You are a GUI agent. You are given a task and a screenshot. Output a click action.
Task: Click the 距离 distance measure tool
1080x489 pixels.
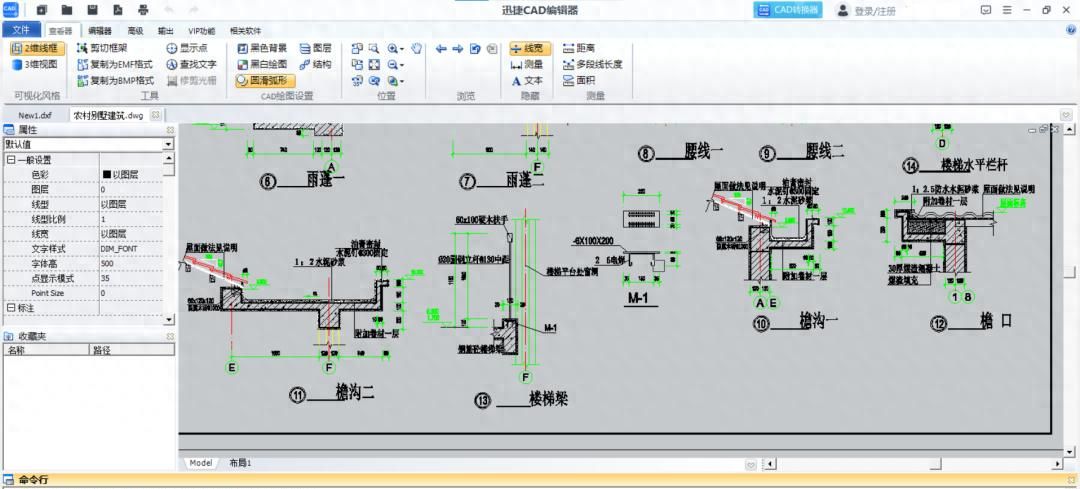(579, 48)
